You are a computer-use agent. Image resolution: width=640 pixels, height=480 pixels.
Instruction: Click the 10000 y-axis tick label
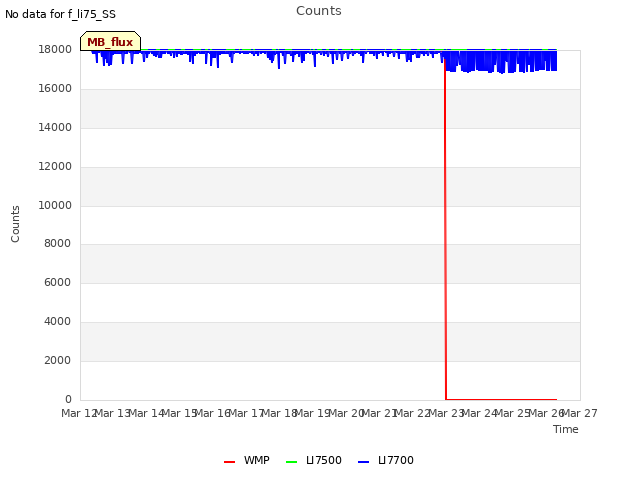(55, 205)
